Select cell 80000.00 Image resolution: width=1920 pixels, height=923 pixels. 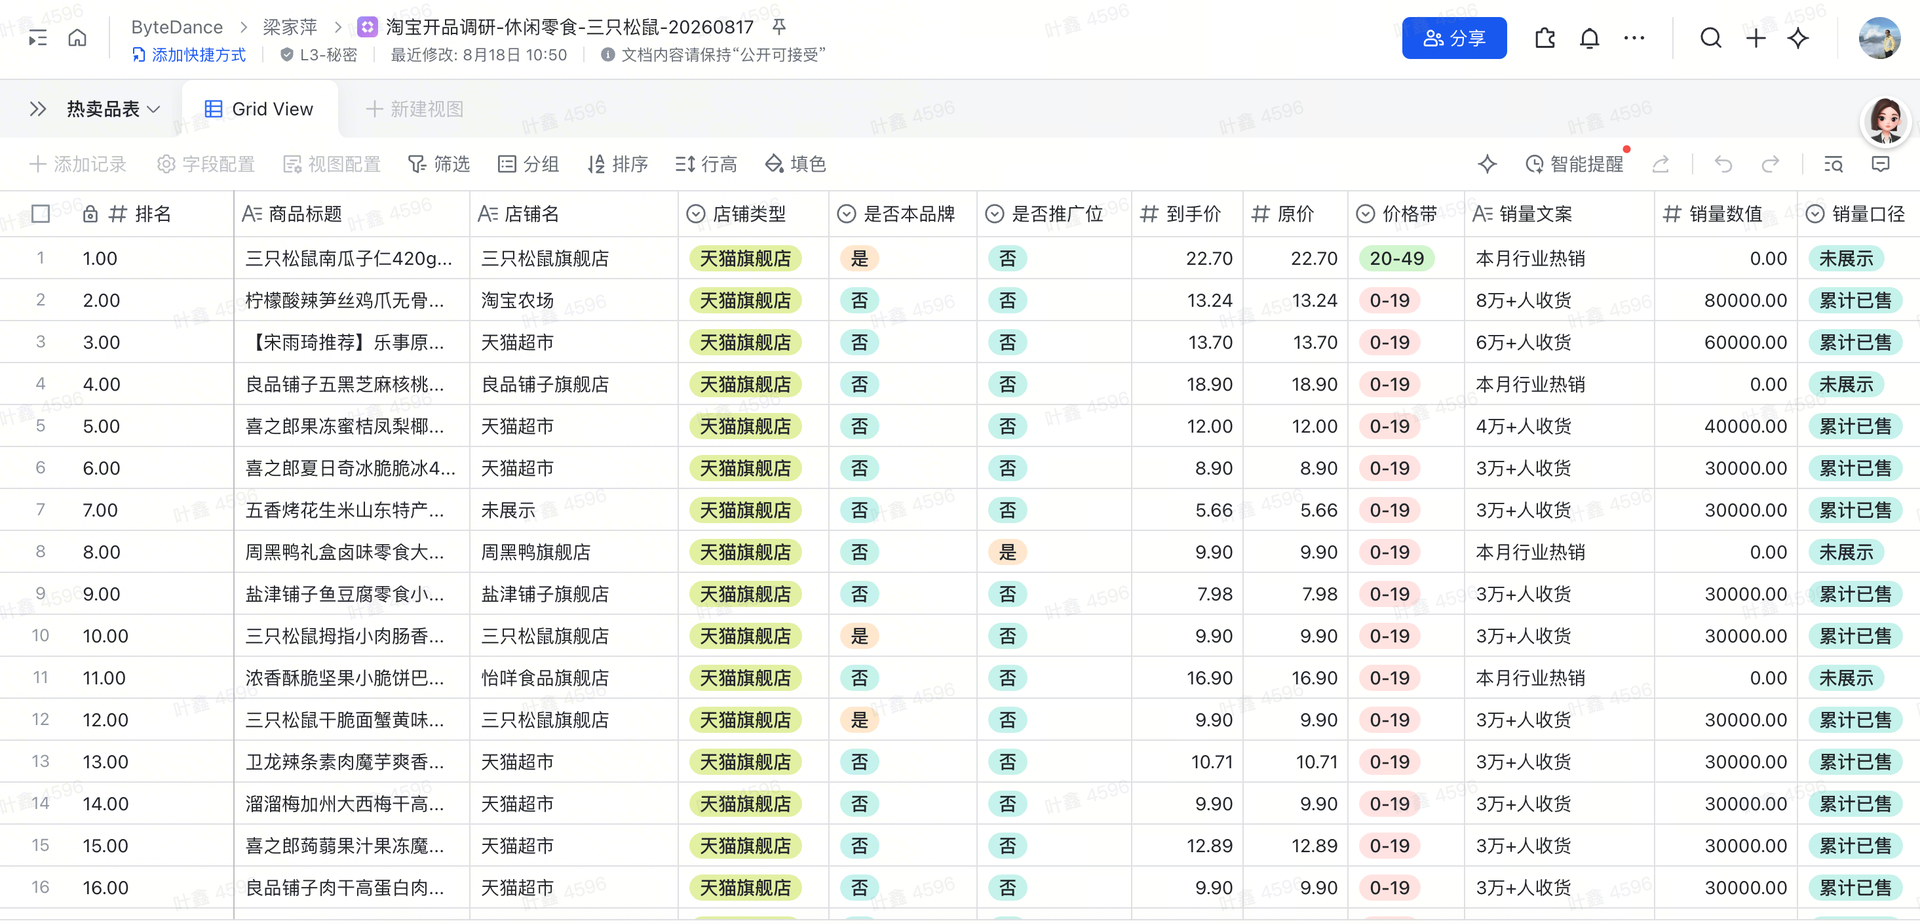(1725, 300)
